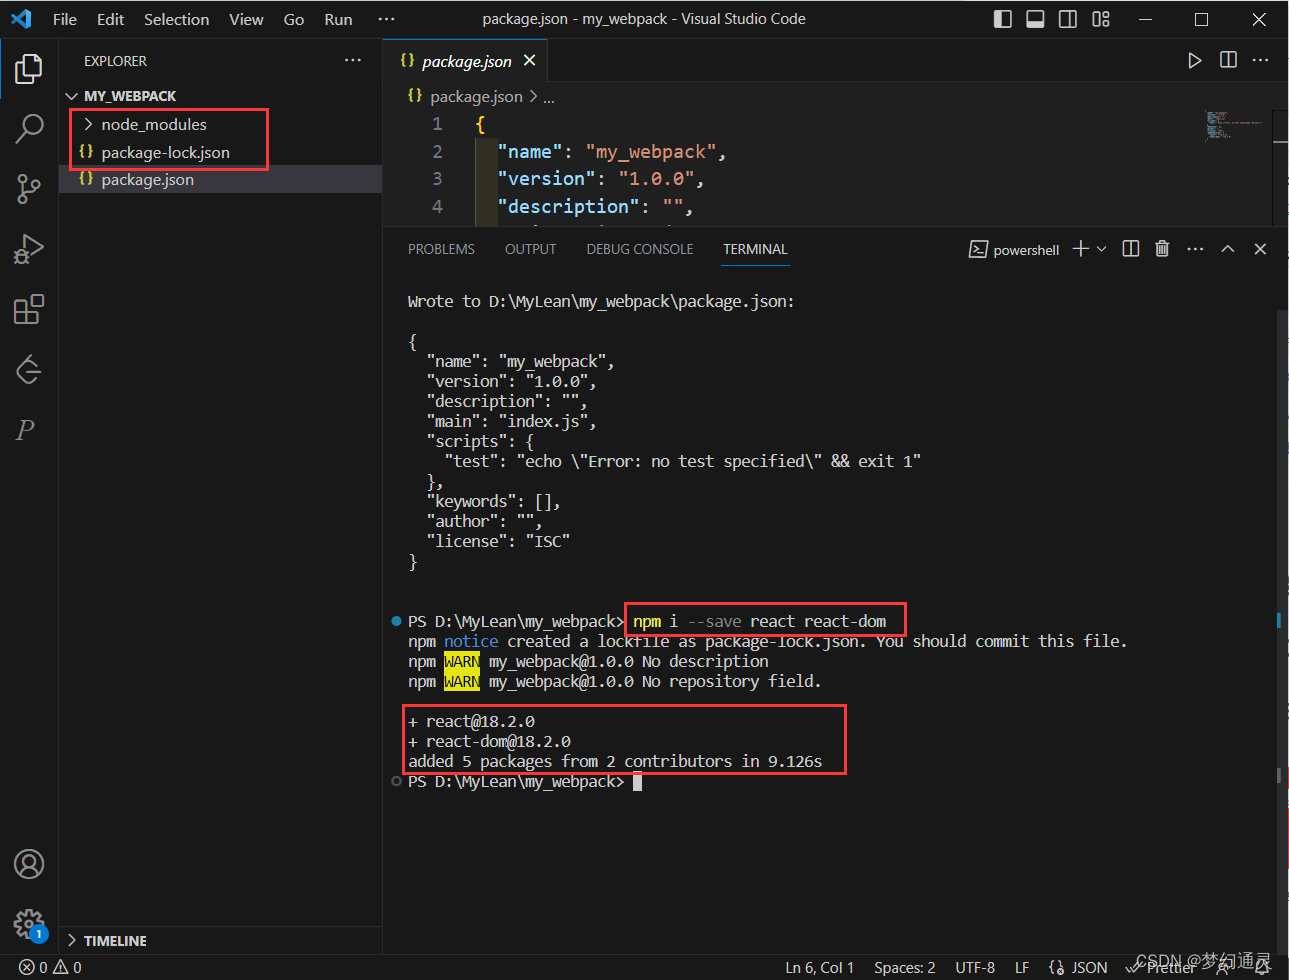Select package.json in Explorer tree
This screenshot has height=980, width=1289.
point(220,179)
